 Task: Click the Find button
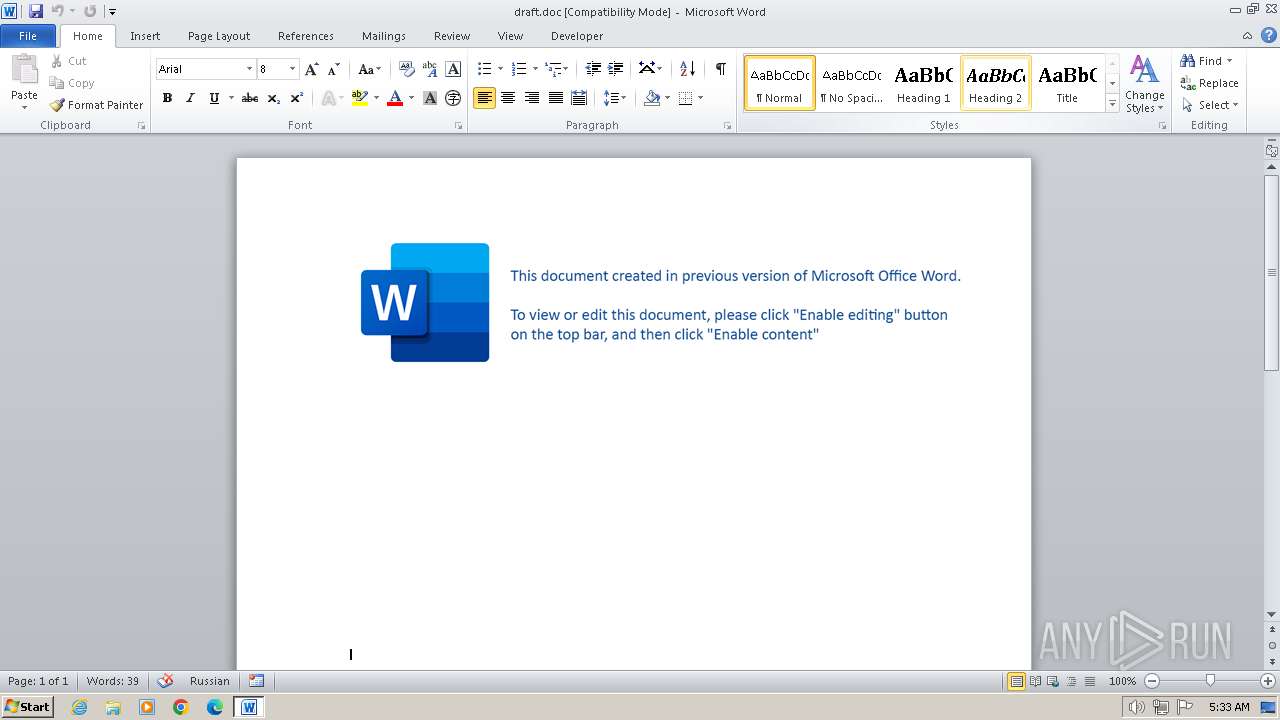pyautogui.click(x=1201, y=61)
